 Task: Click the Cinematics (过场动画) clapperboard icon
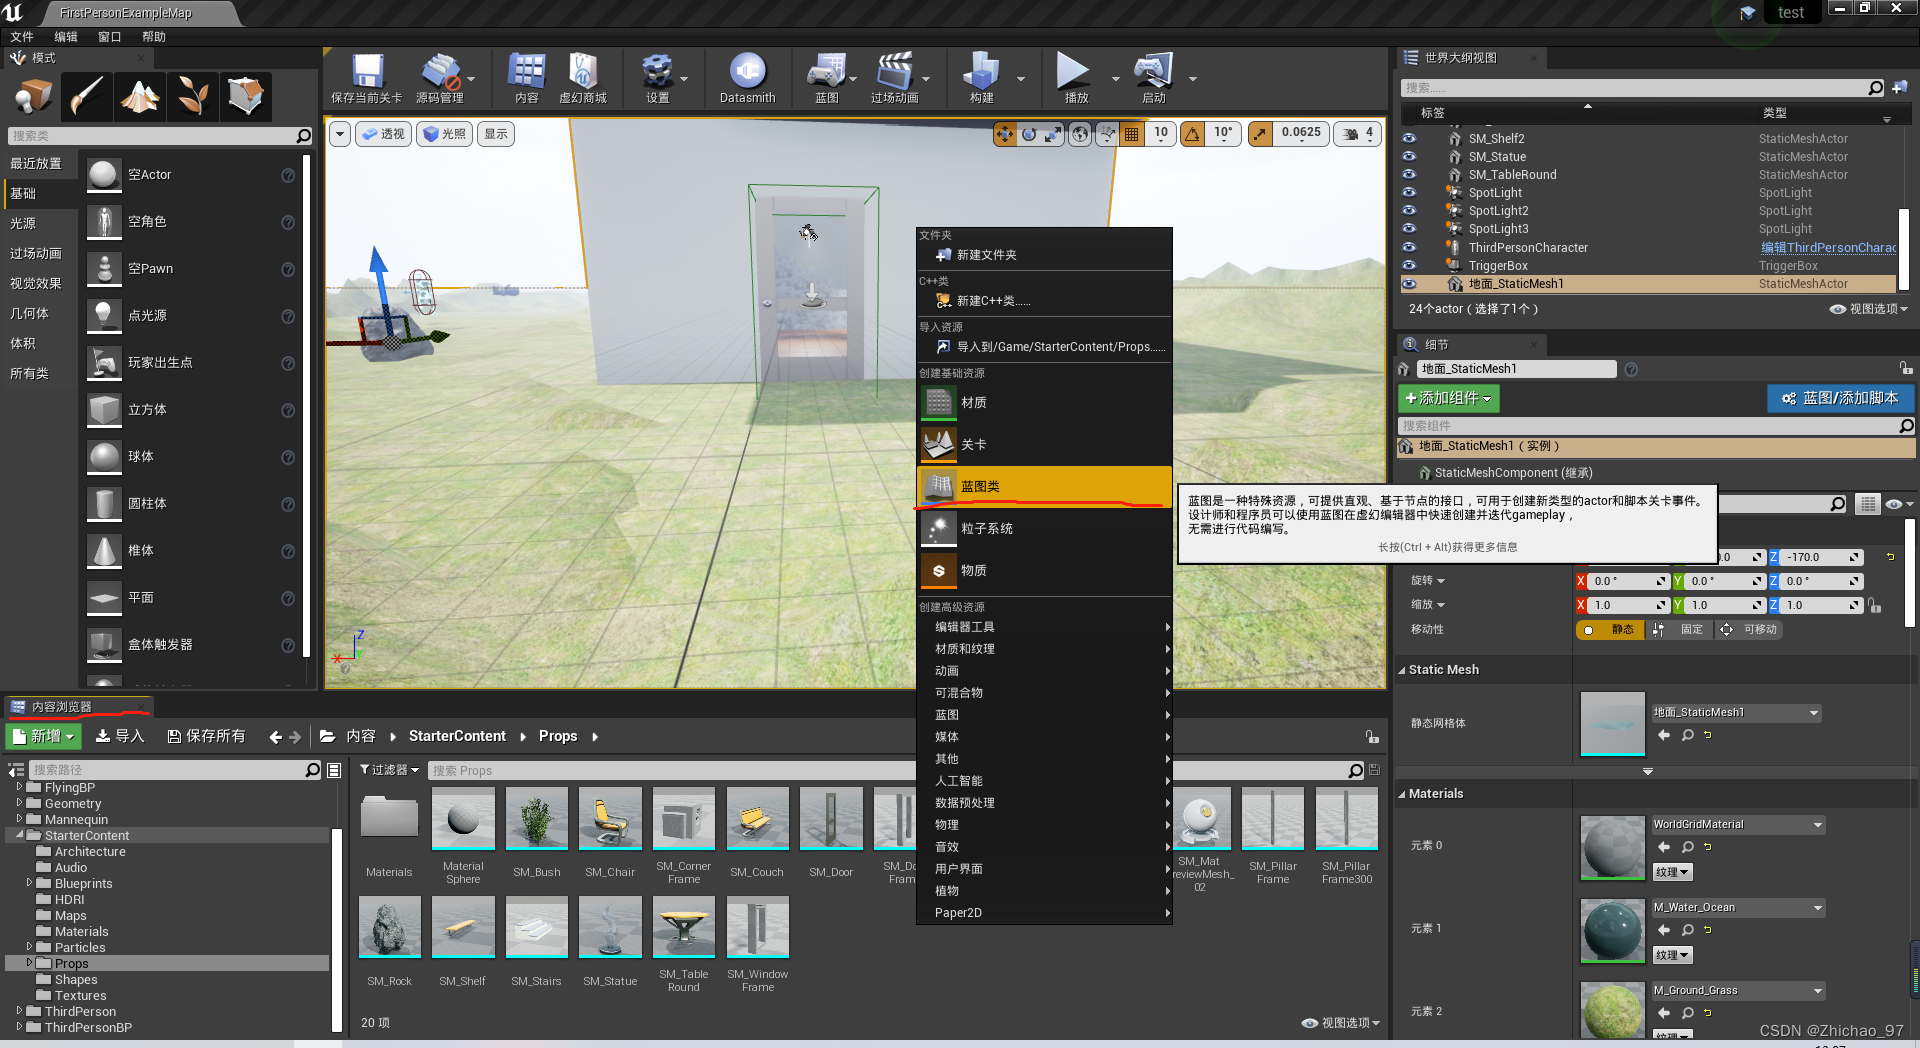tap(894, 73)
